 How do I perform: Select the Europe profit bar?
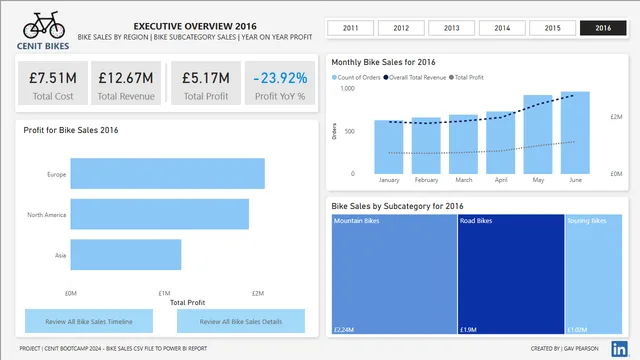tap(167, 173)
